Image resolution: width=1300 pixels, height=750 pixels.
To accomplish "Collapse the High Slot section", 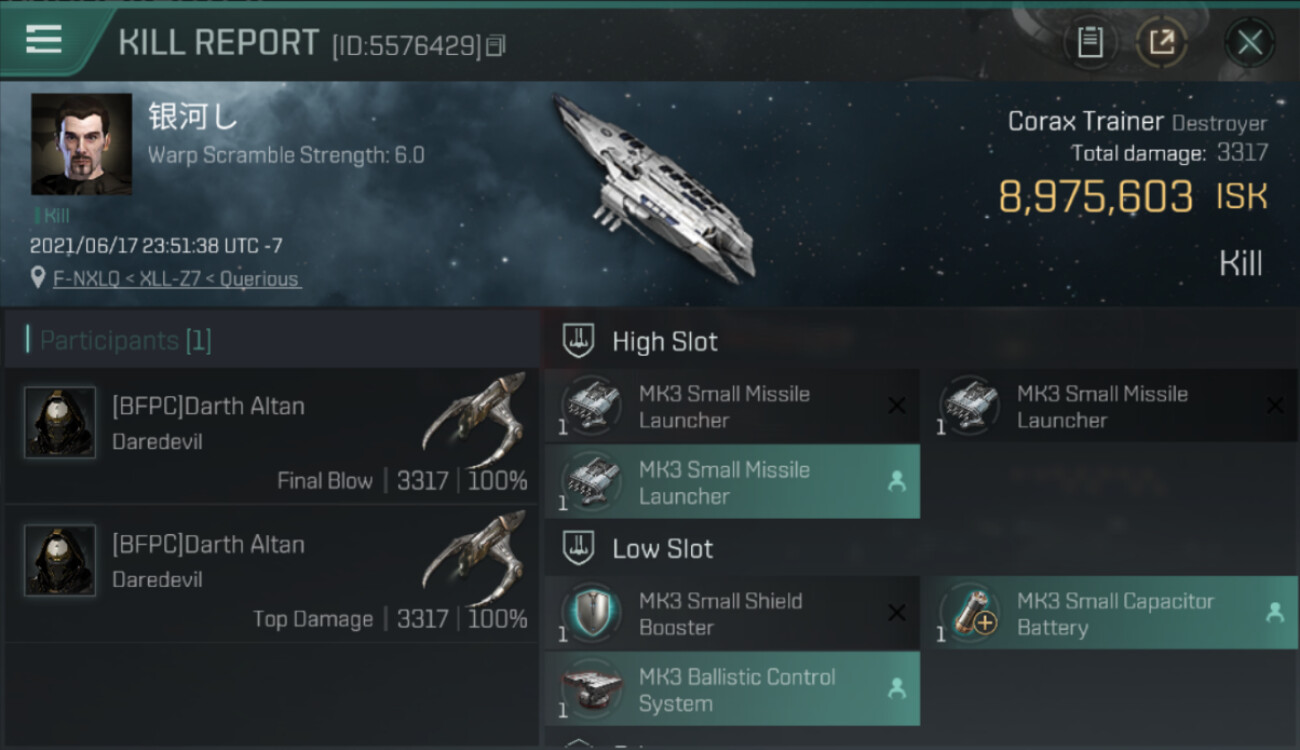I will pyautogui.click(x=580, y=341).
